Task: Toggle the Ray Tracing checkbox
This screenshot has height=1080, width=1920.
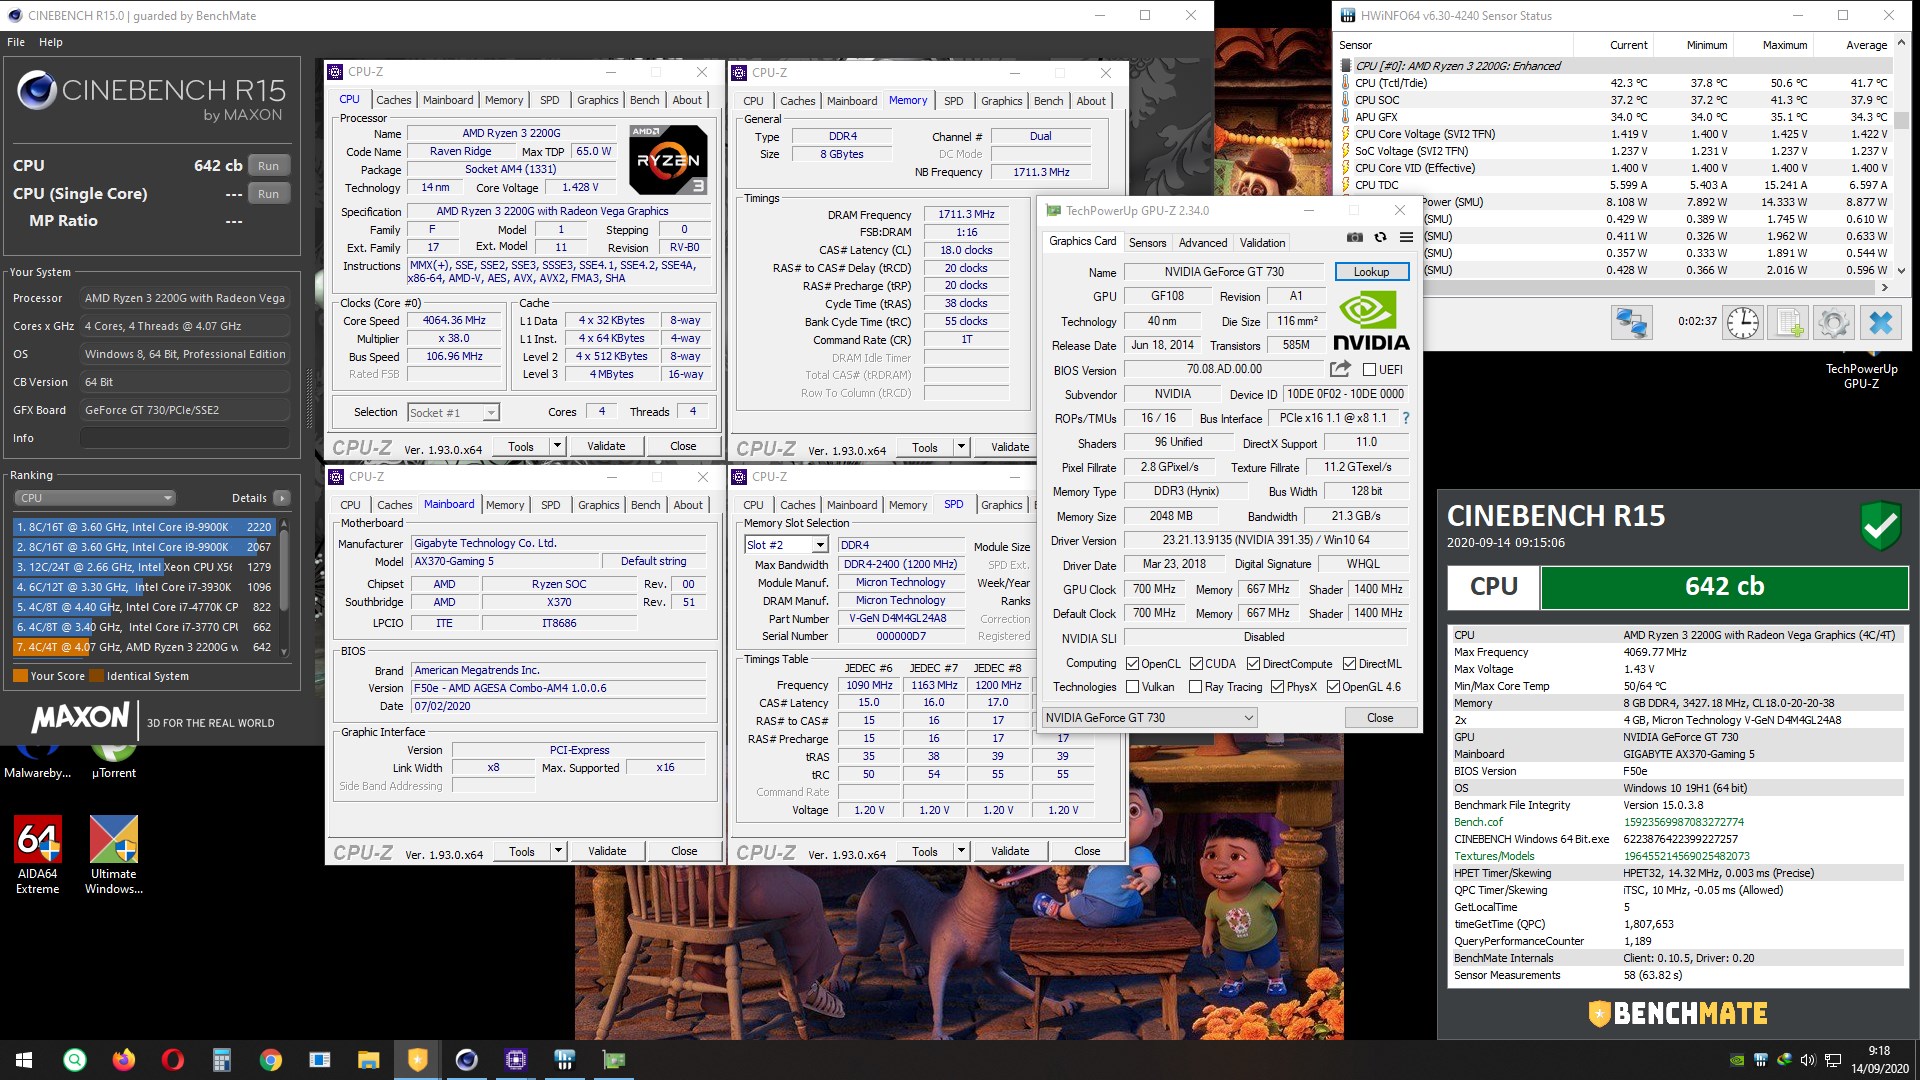Action: tap(1195, 687)
